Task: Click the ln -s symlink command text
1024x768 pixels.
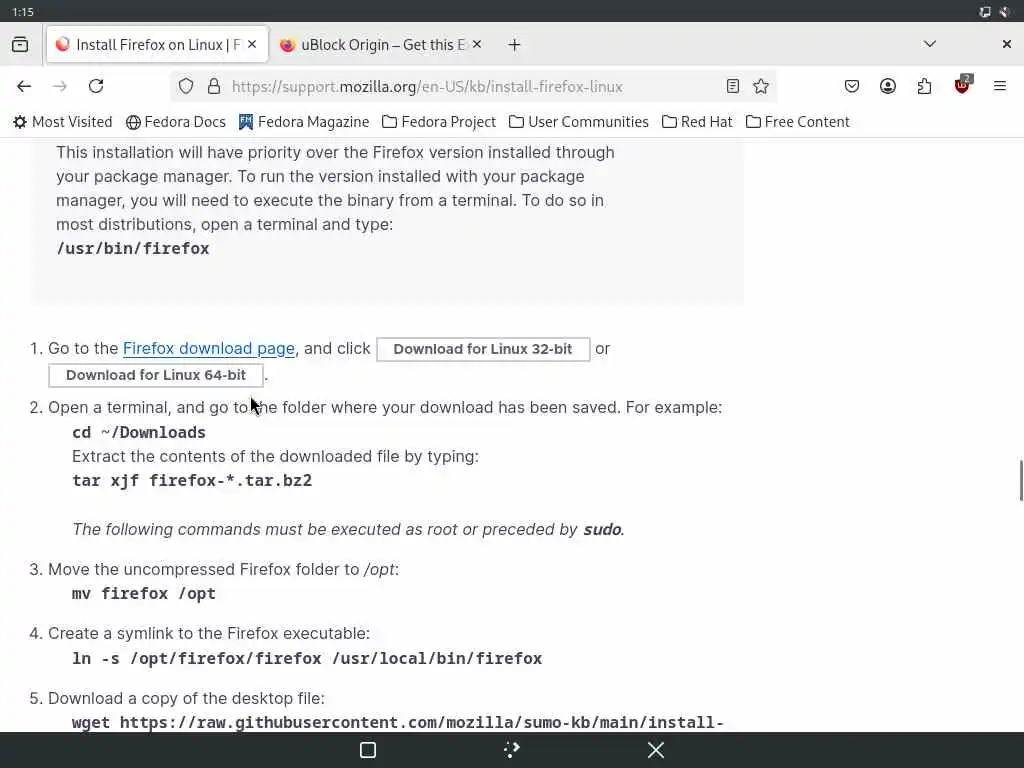Action: pos(307,658)
